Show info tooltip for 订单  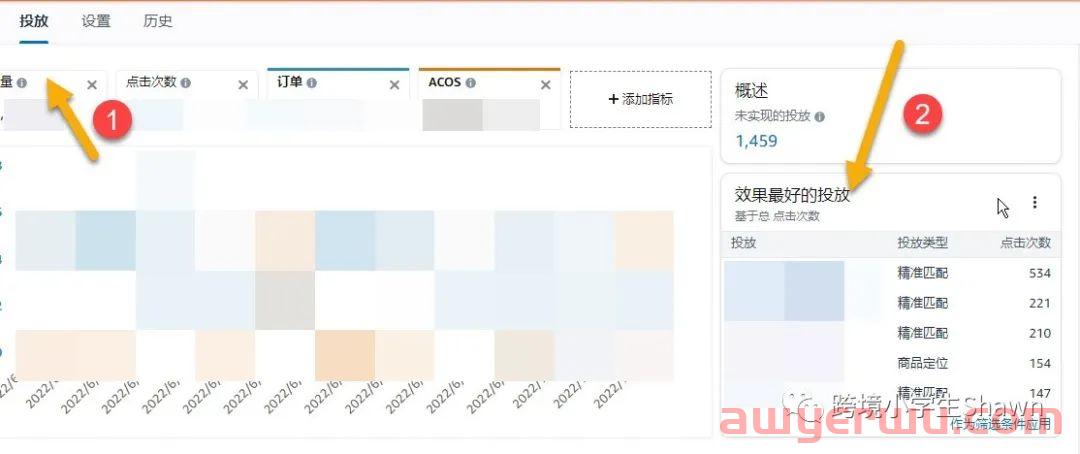(312, 83)
